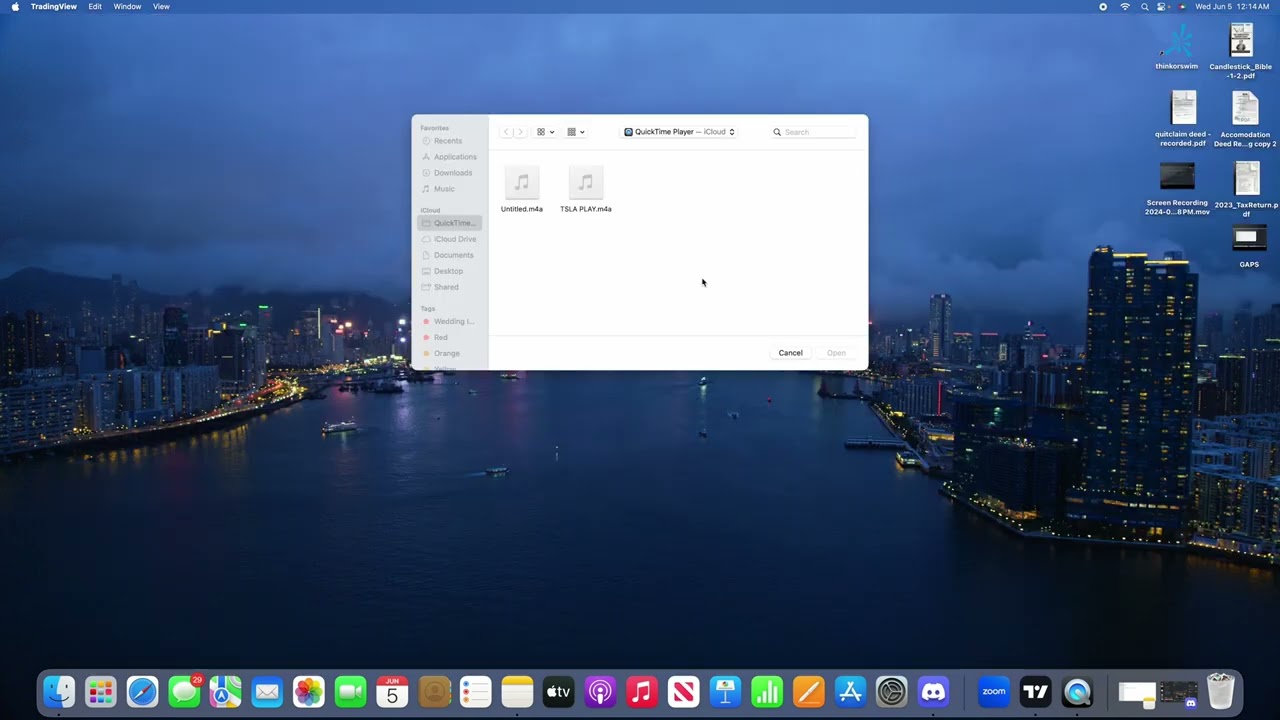Viewport: 1280px width, 720px height.
Task: Select the TSLA PLAY.m4a audio file
Action: (586, 190)
